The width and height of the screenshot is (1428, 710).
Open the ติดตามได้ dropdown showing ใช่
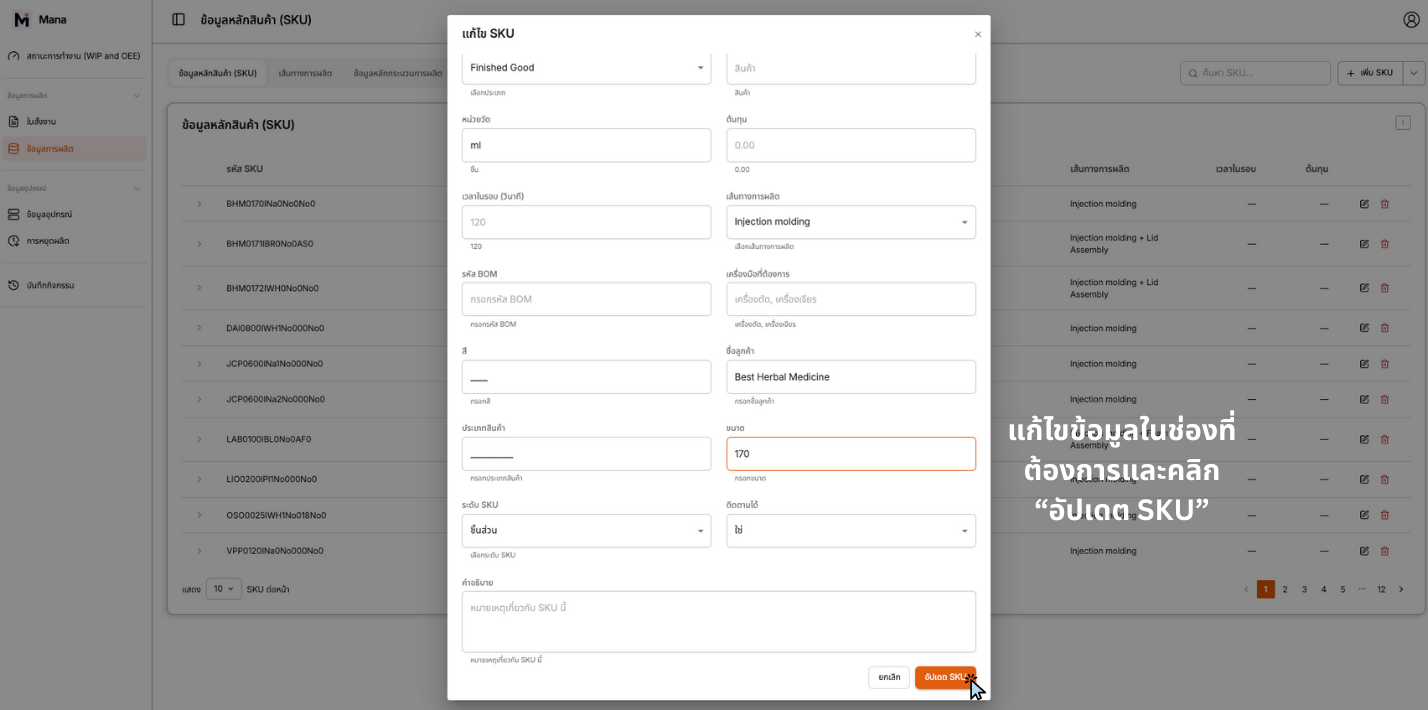(x=850, y=531)
